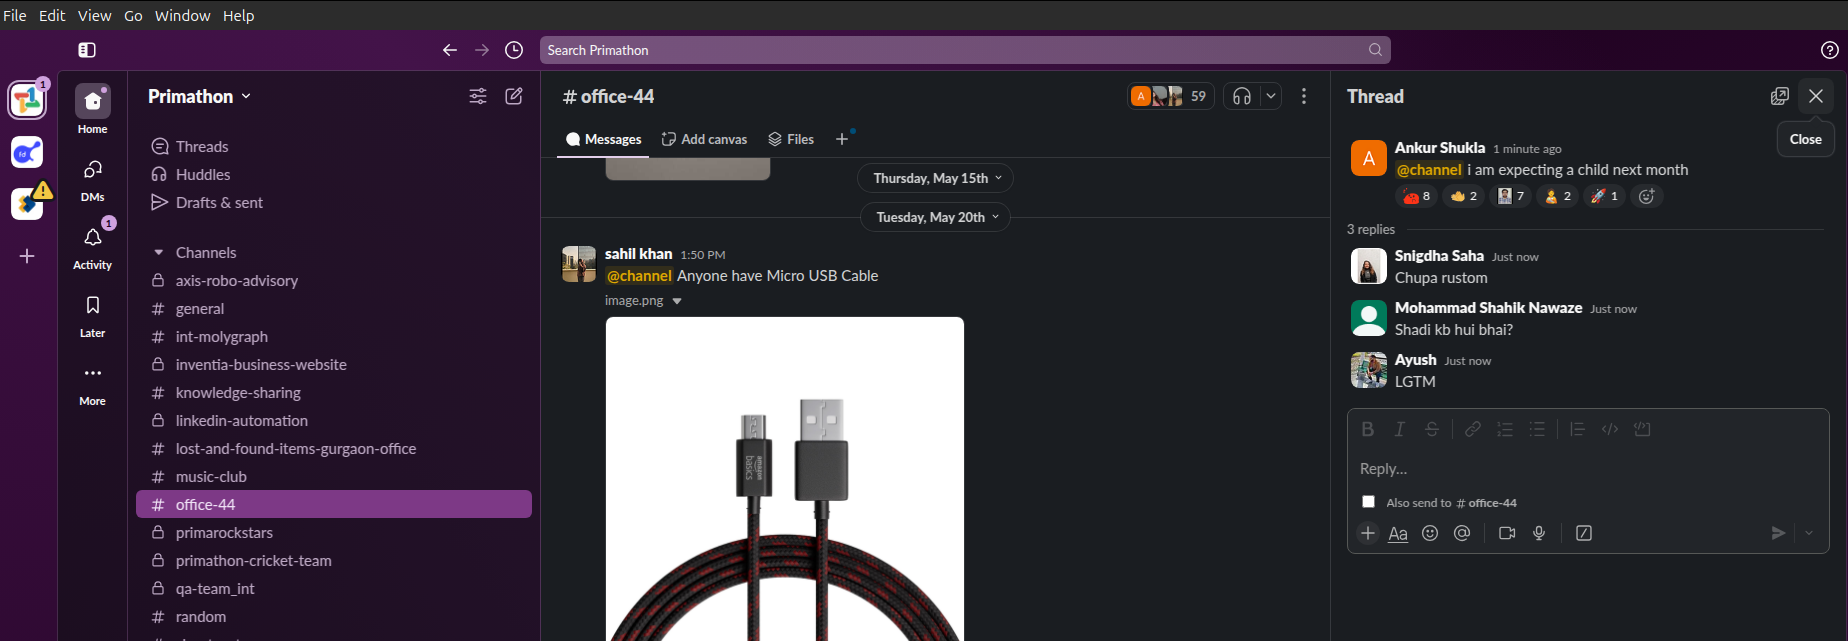
Task: Click the emoji picker in reply box
Action: pyautogui.click(x=1430, y=533)
